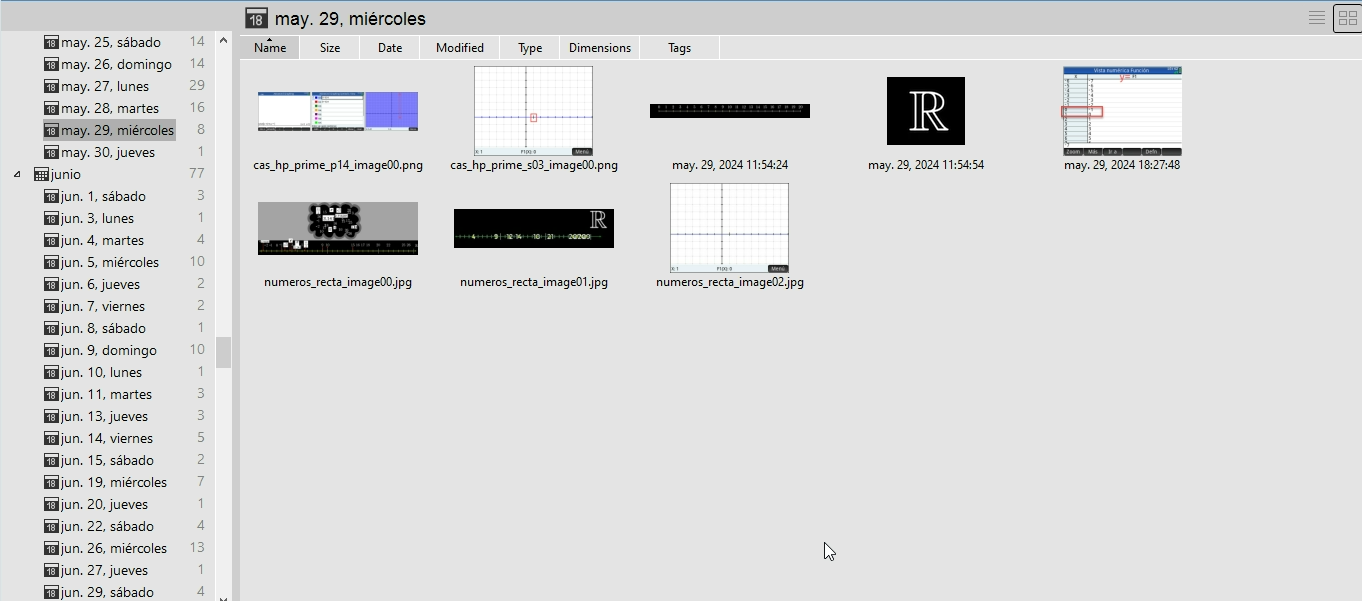
Task: Click calendar icon beside header may. 29, miércoles
Action: [x=256, y=18]
